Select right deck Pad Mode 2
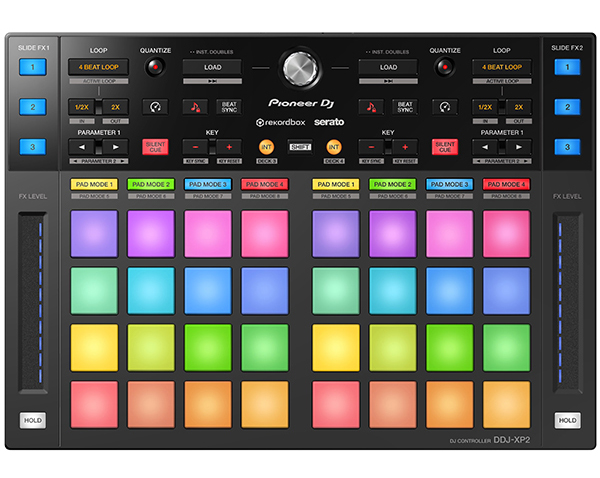Screen dimensions: 600x478 point(393,184)
